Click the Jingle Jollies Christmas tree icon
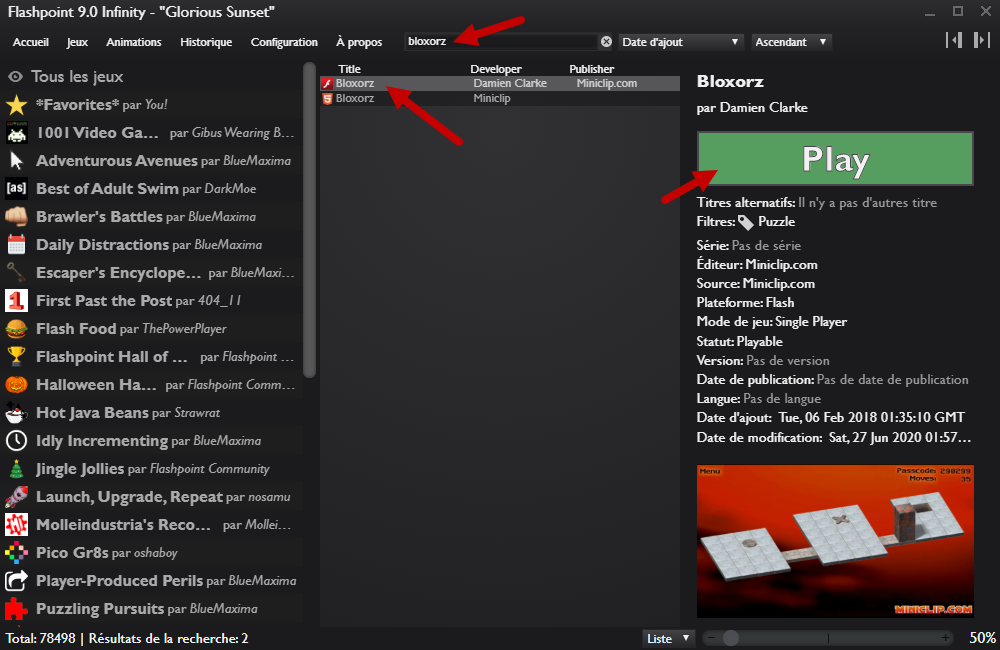The height and width of the screenshot is (650, 1000). point(17,469)
